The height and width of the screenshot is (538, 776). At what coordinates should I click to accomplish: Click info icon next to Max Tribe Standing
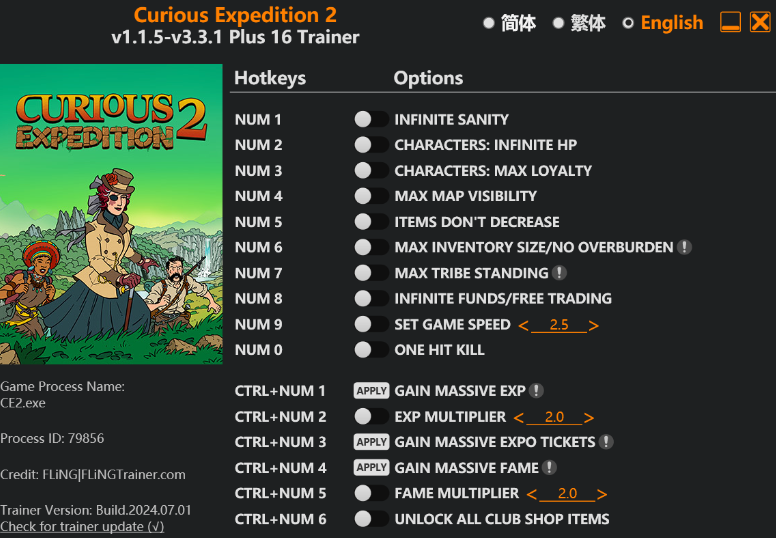tap(560, 273)
